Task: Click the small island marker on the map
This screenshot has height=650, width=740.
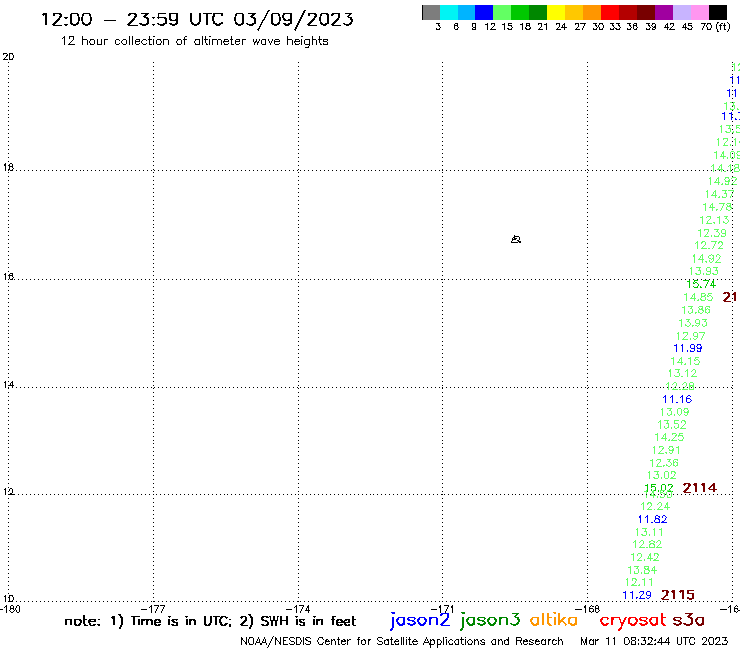Action: [516, 239]
